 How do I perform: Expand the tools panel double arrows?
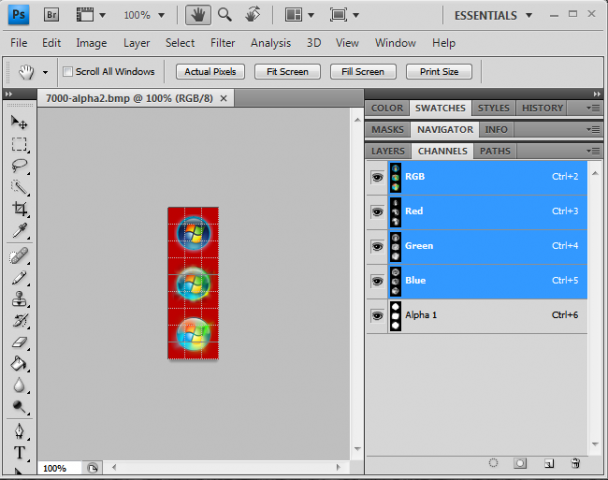click(9, 94)
